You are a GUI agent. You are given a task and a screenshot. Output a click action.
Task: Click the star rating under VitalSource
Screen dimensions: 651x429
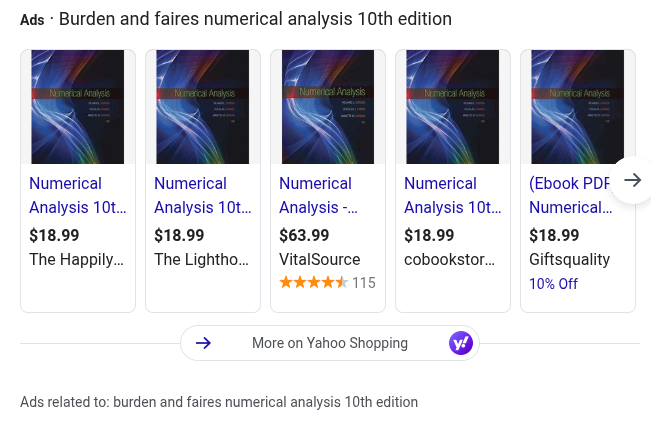(x=313, y=283)
